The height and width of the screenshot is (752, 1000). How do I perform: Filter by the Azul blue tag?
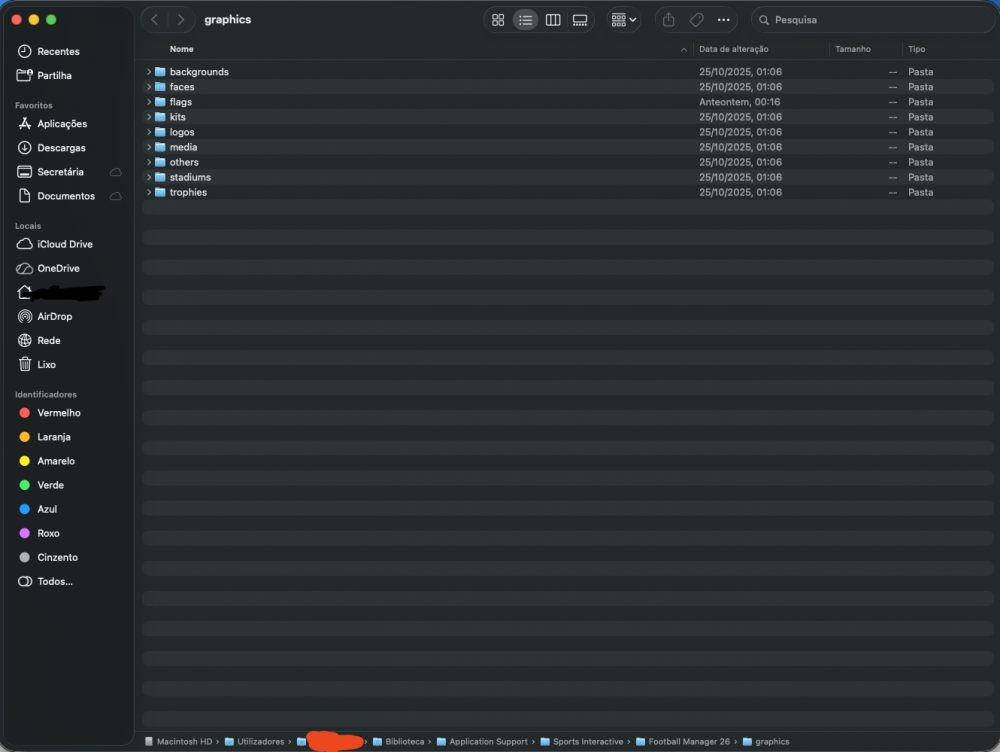pyautogui.click(x=38, y=509)
